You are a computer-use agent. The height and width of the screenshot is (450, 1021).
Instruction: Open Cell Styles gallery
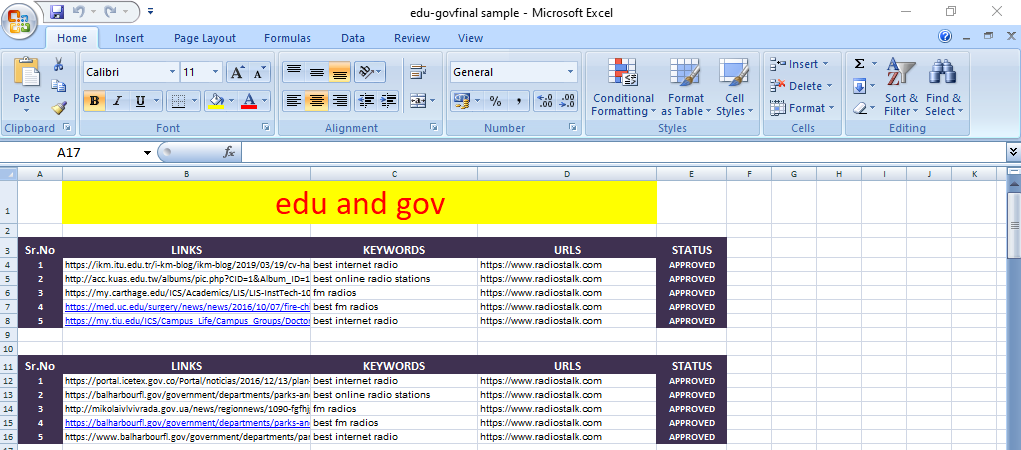click(x=734, y=87)
